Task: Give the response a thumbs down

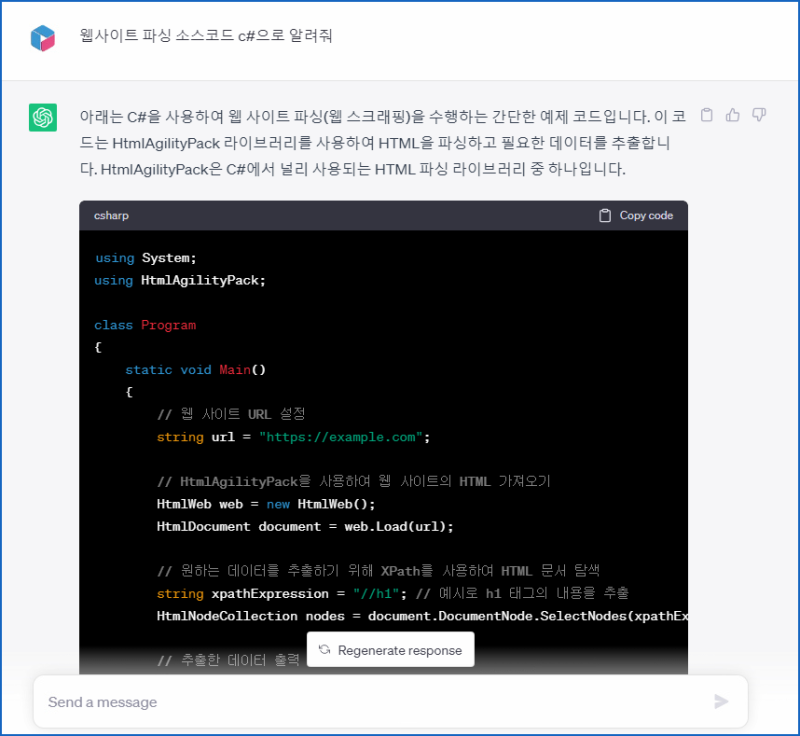Action: (x=759, y=115)
